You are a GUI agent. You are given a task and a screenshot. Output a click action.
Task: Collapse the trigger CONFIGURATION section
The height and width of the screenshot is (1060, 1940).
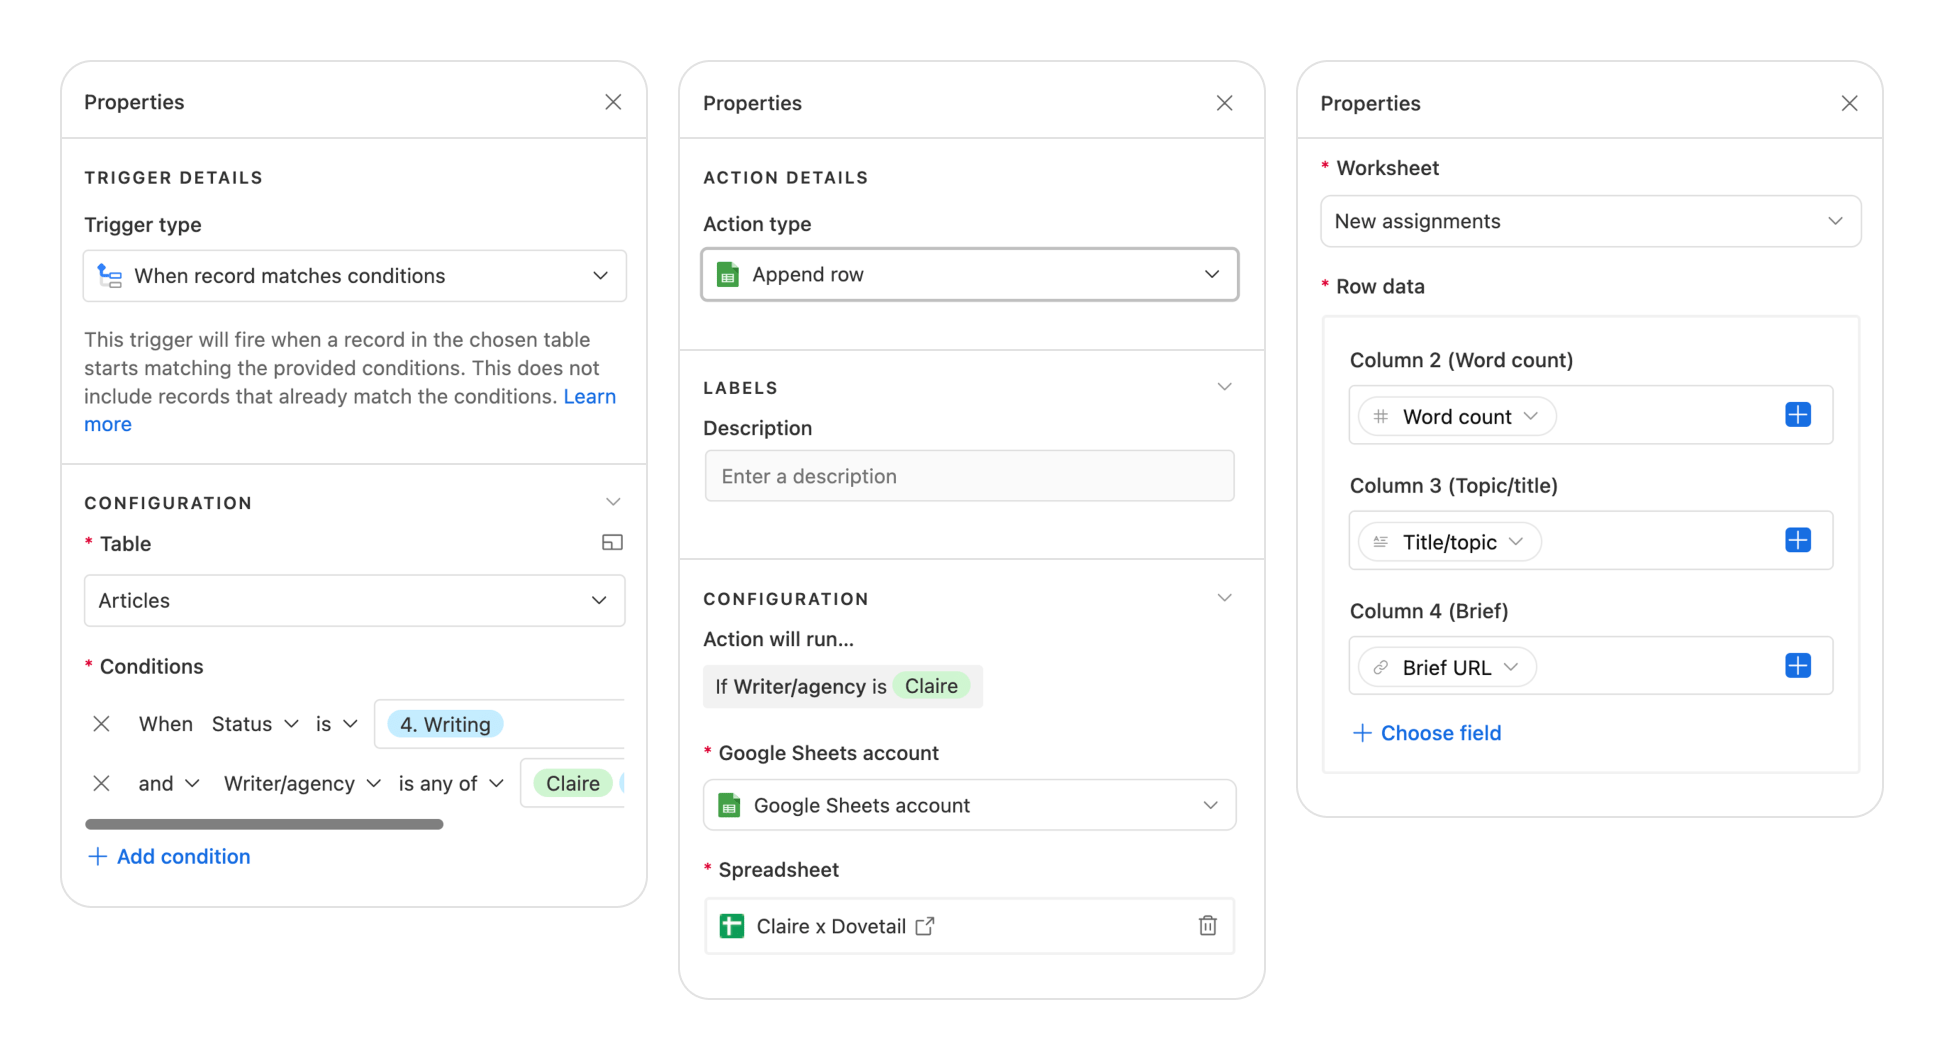click(x=613, y=501)
